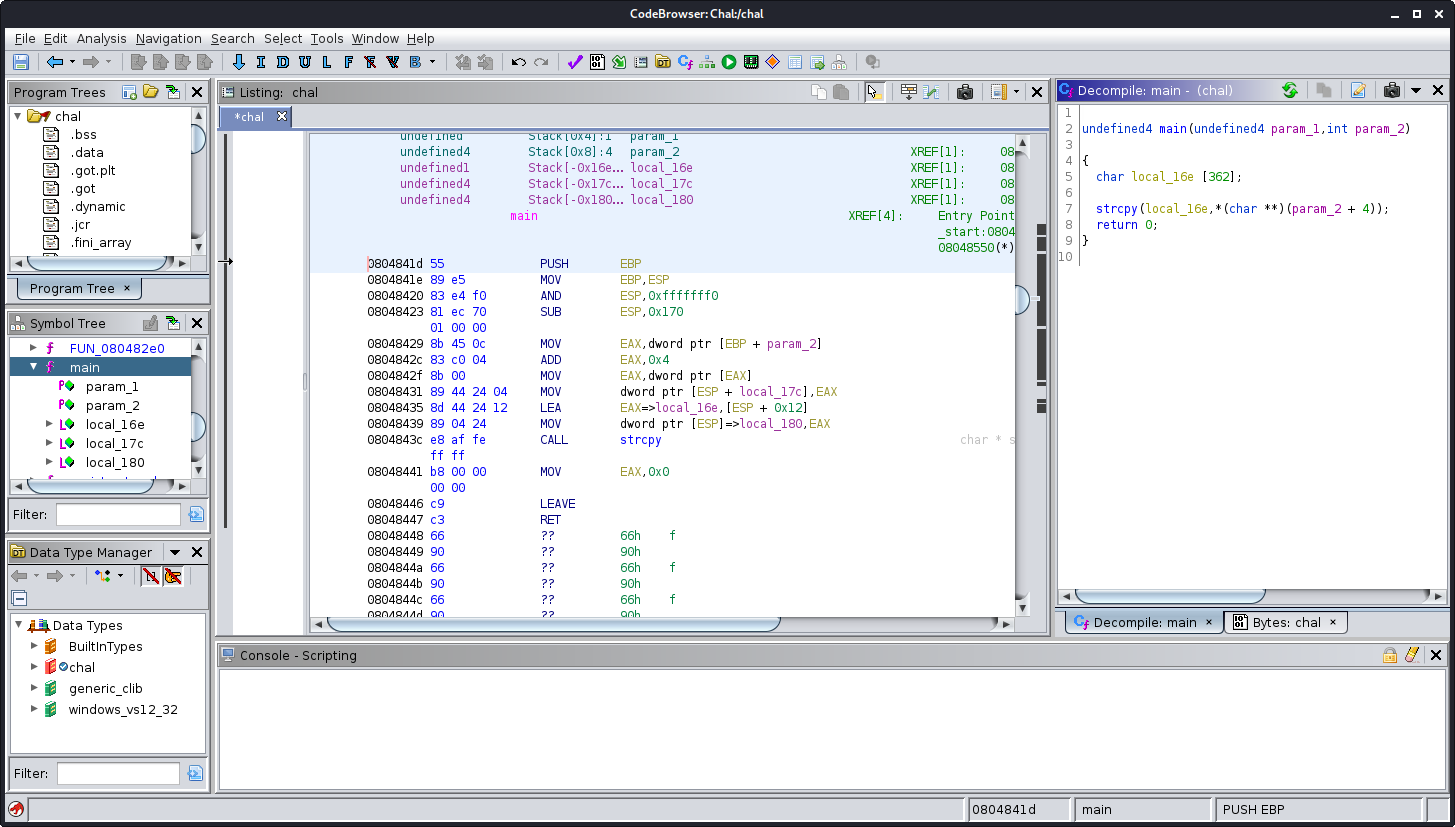This screenshot has height=827, width=1455.
Task: Click the Listing horizontal scrollbar
Action: 553,624
